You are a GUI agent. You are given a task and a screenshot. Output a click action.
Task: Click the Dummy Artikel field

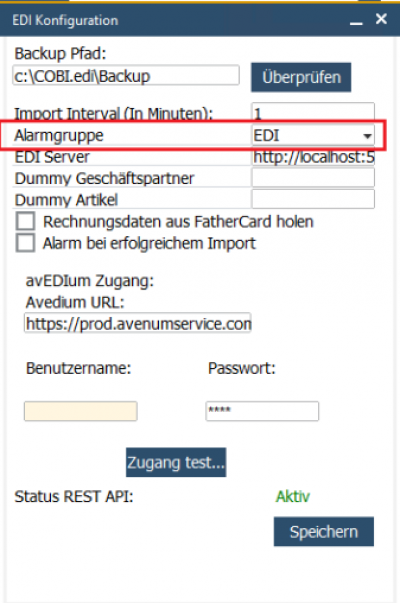313,199
